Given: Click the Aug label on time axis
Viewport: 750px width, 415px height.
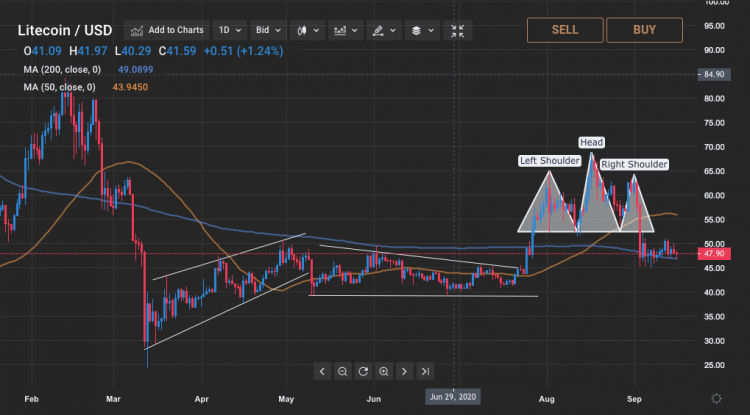Looking at the screenshot, I should pos(547,399).
